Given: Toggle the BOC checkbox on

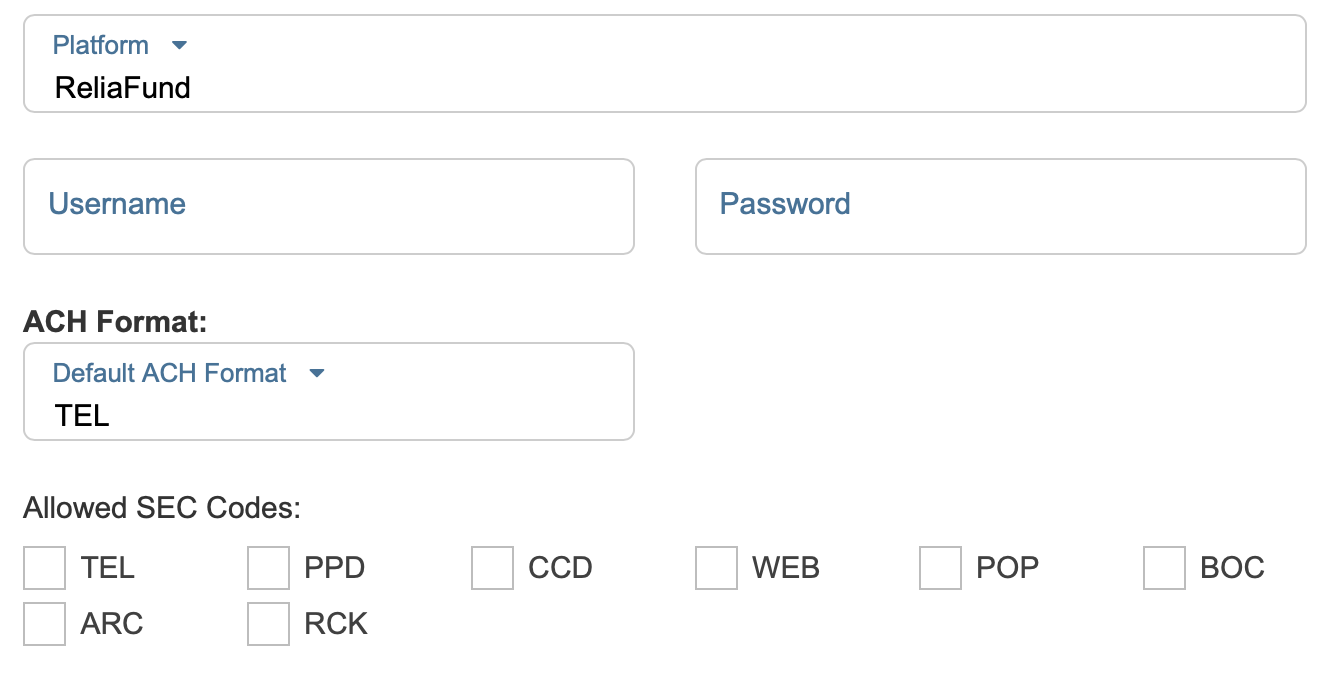Looking at the screenshot, I should tap(1164, 568).
